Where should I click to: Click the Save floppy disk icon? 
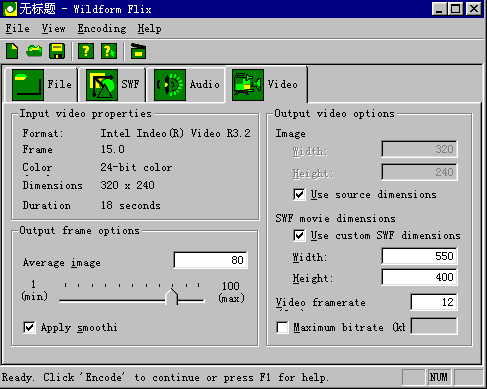57,51
